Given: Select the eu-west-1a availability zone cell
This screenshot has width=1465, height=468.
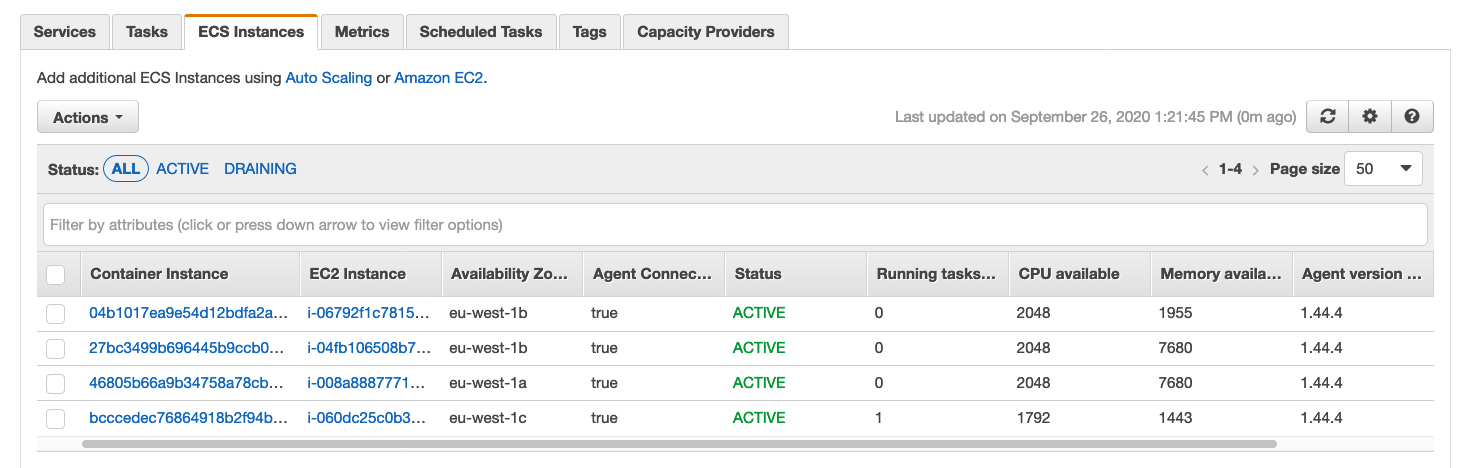Looking at the screenshot, I should (489, 383).
